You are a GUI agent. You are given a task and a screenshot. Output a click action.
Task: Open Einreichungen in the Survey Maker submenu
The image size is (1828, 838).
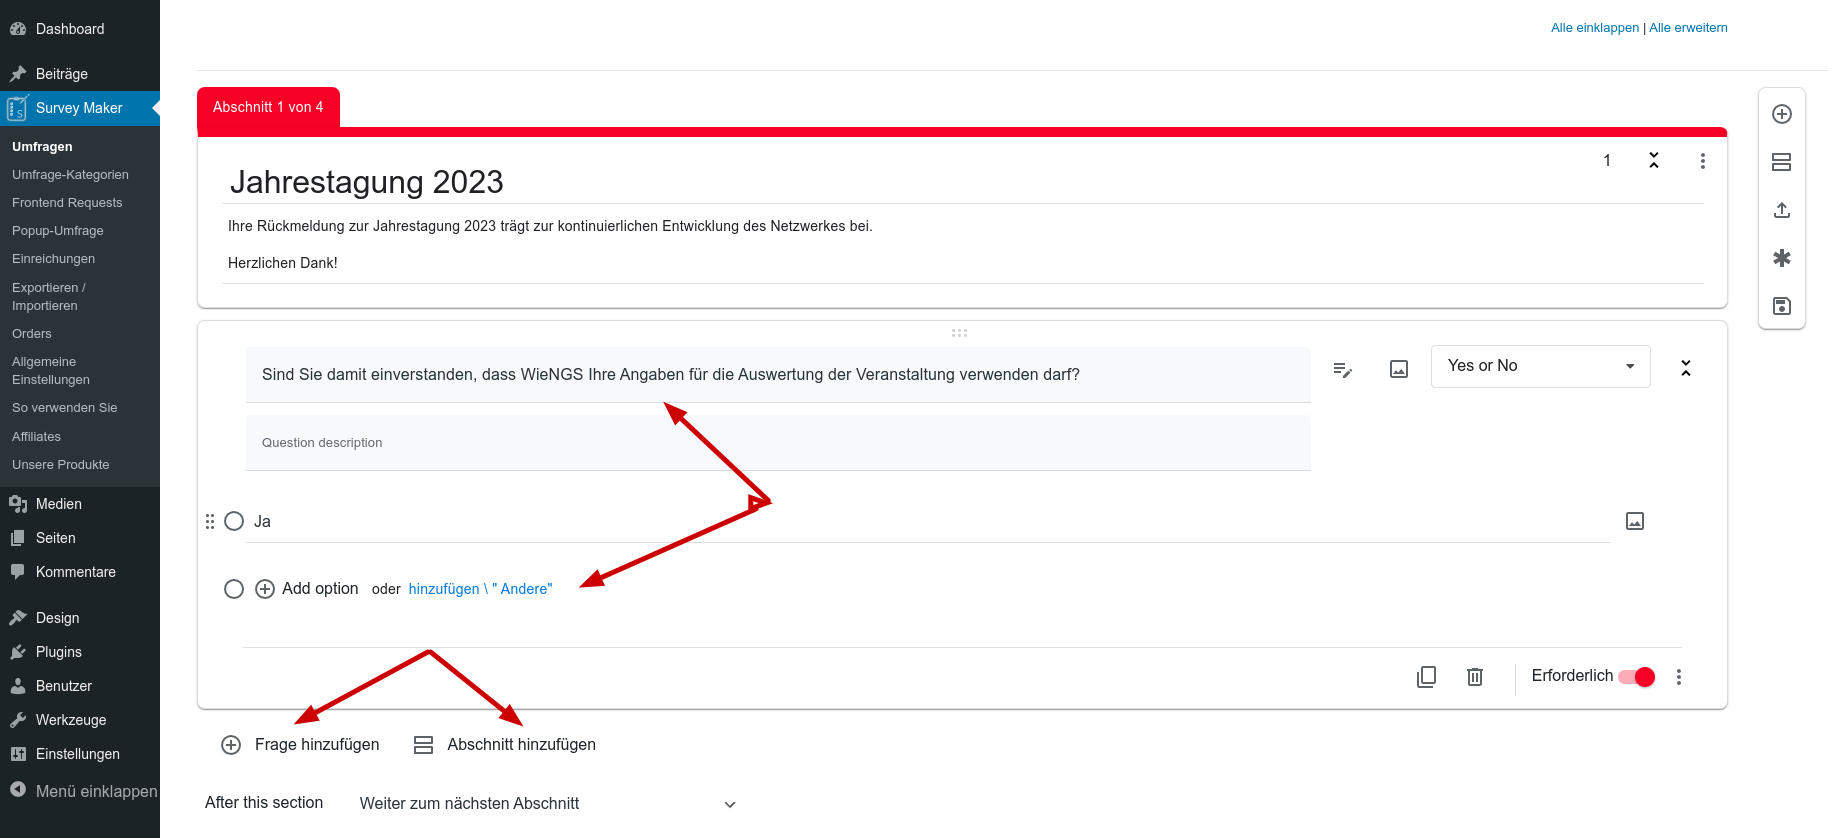54,259
